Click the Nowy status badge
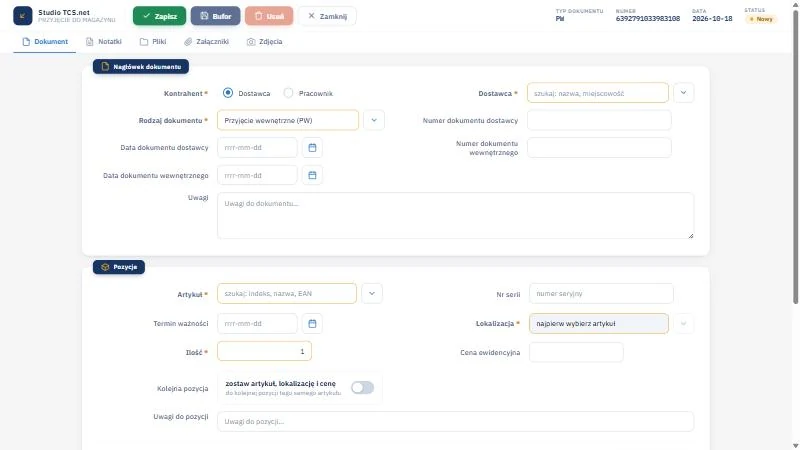Image resolution: width=800 pixels, height=450 pixels. click(761, 19)
